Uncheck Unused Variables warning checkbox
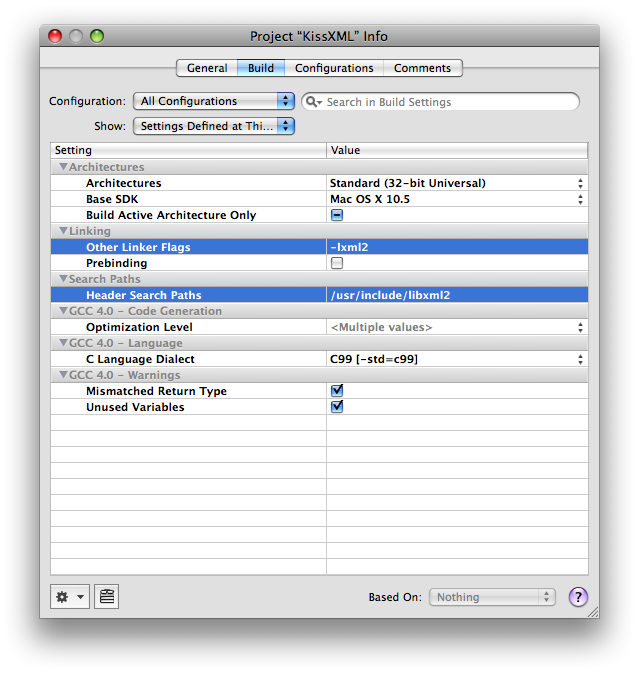Image resolution: width=639 pixels, height=673 pixels. (337, 406)
